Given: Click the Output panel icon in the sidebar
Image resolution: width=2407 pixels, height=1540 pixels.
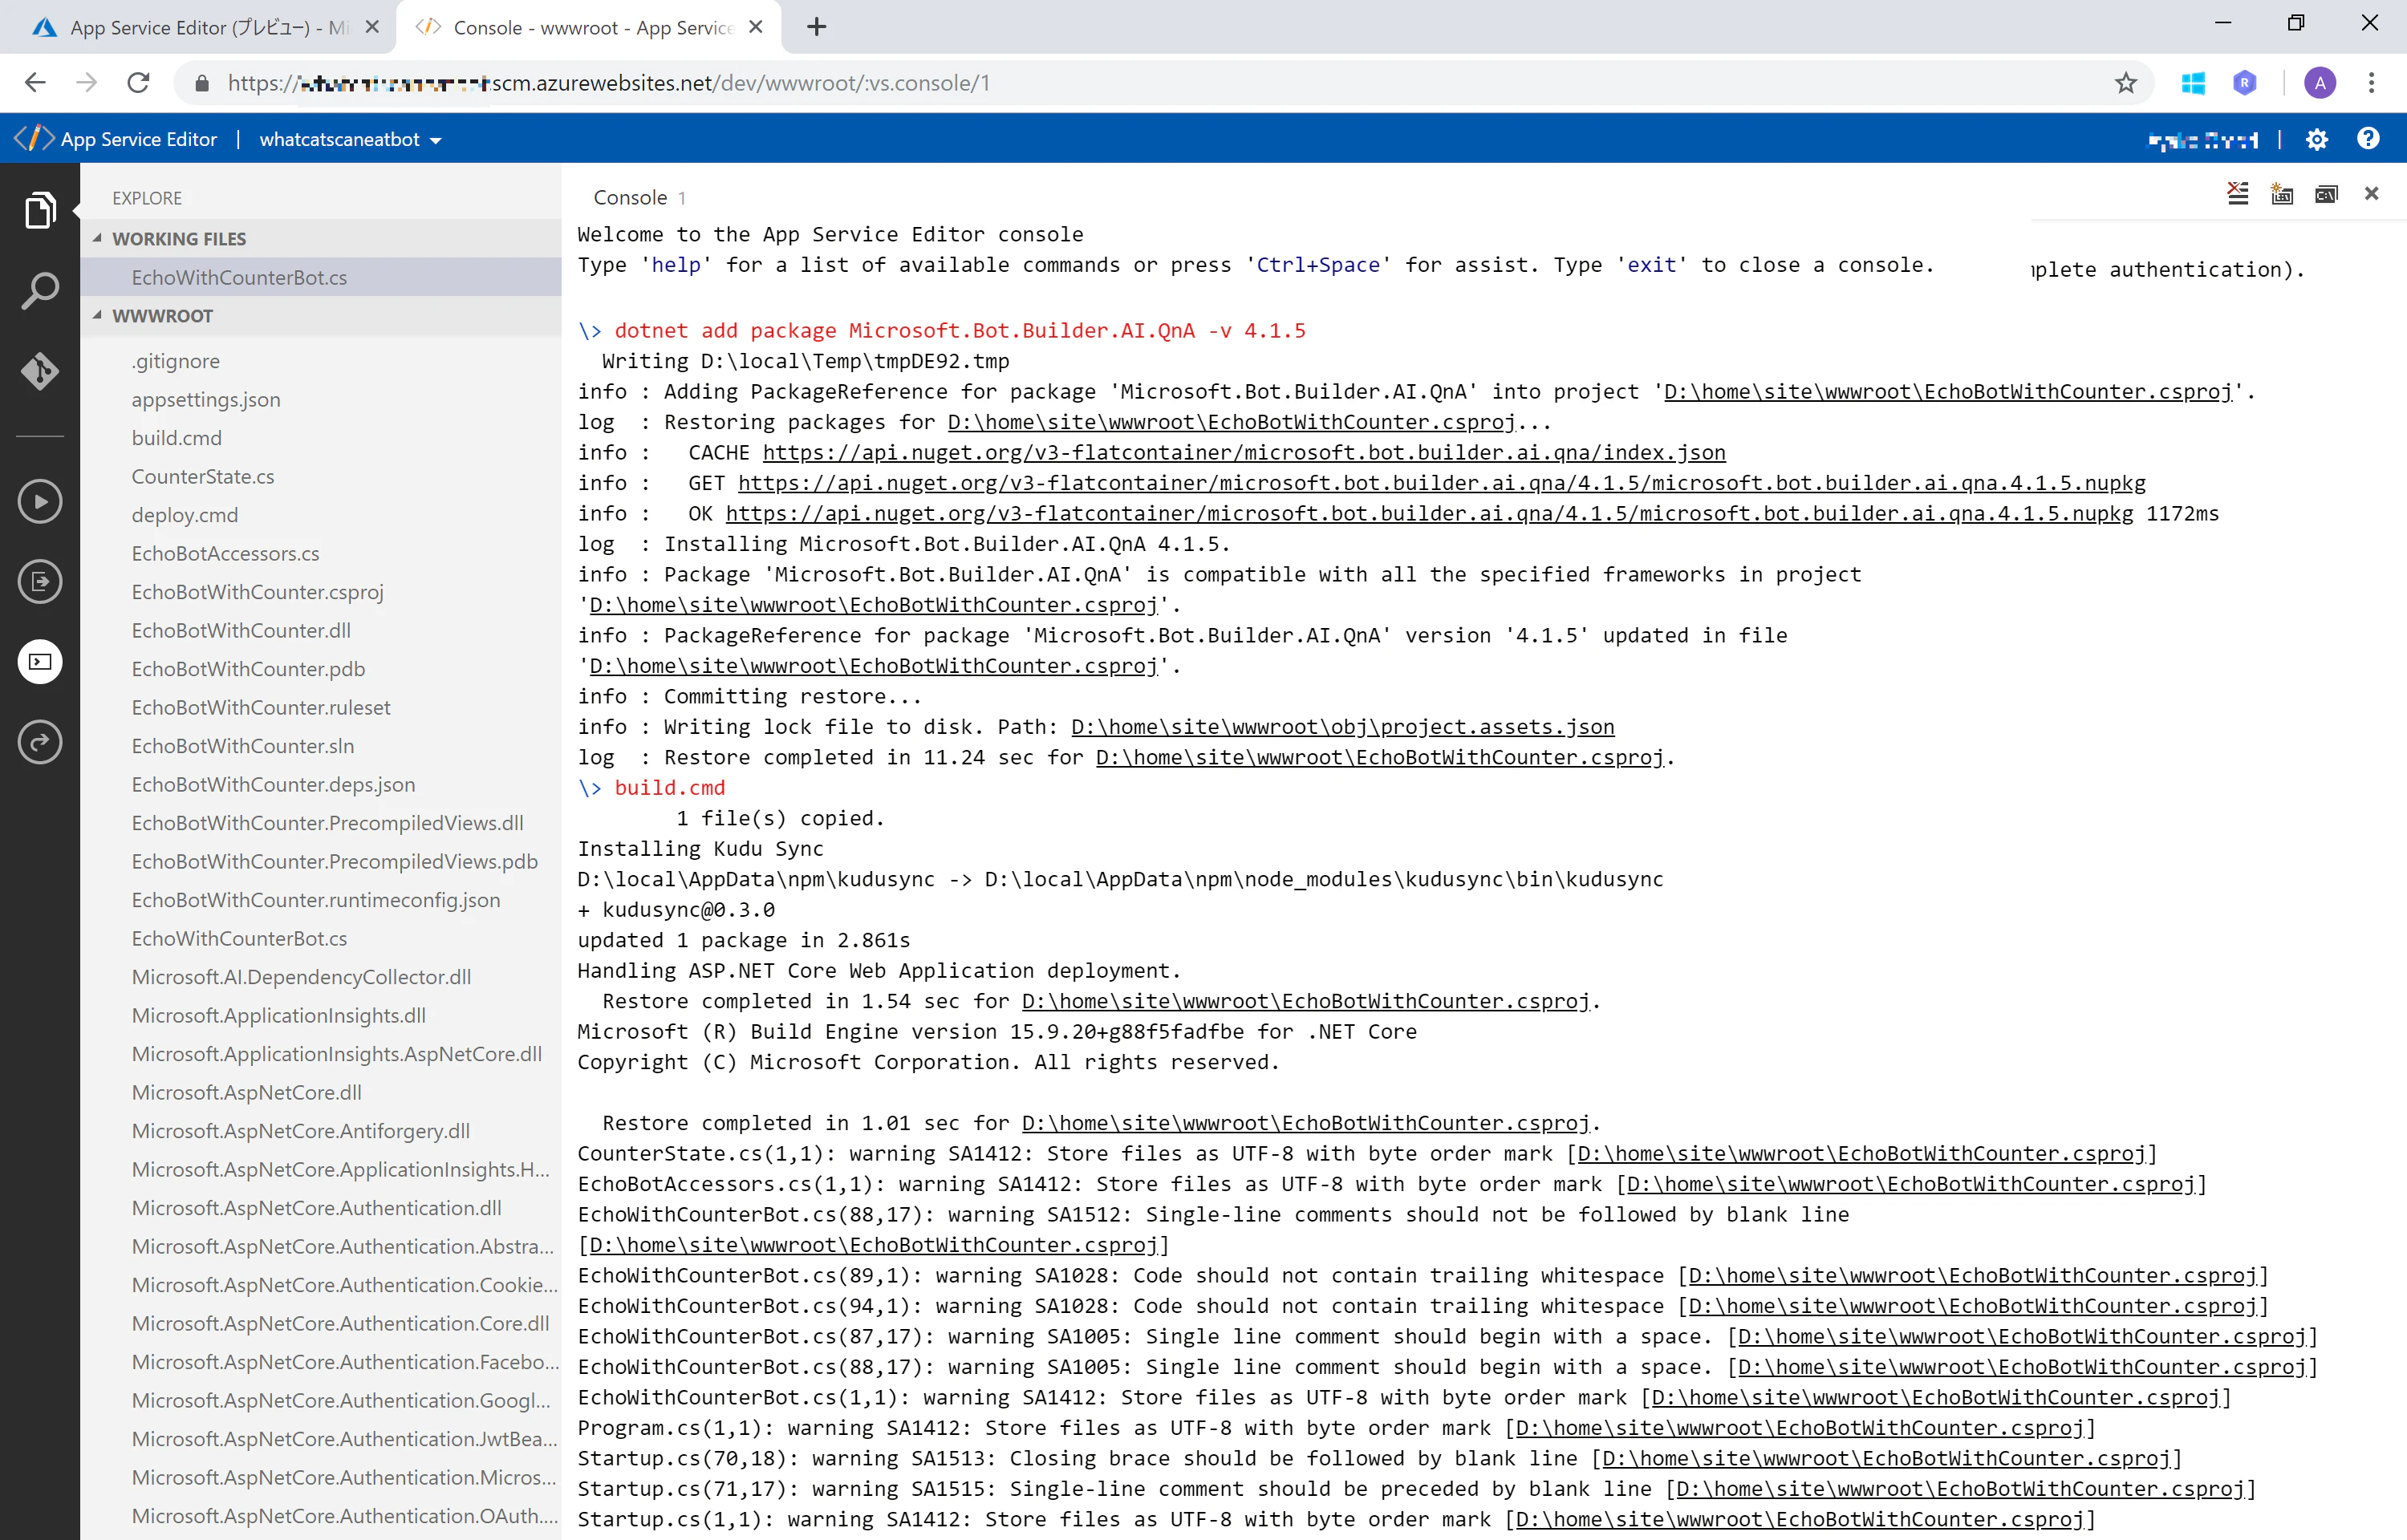Looking at the screenshot, I should tap(40, 582).
